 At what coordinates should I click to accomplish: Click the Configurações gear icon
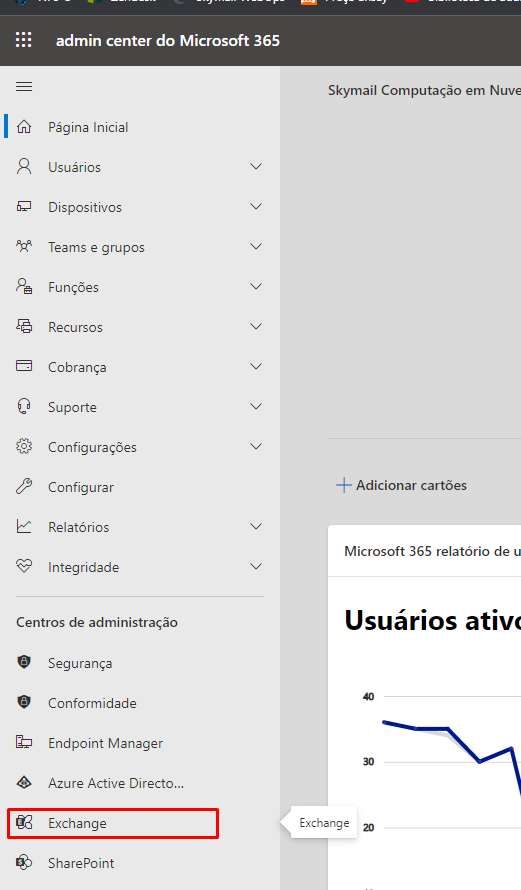[x=24, y=446]
